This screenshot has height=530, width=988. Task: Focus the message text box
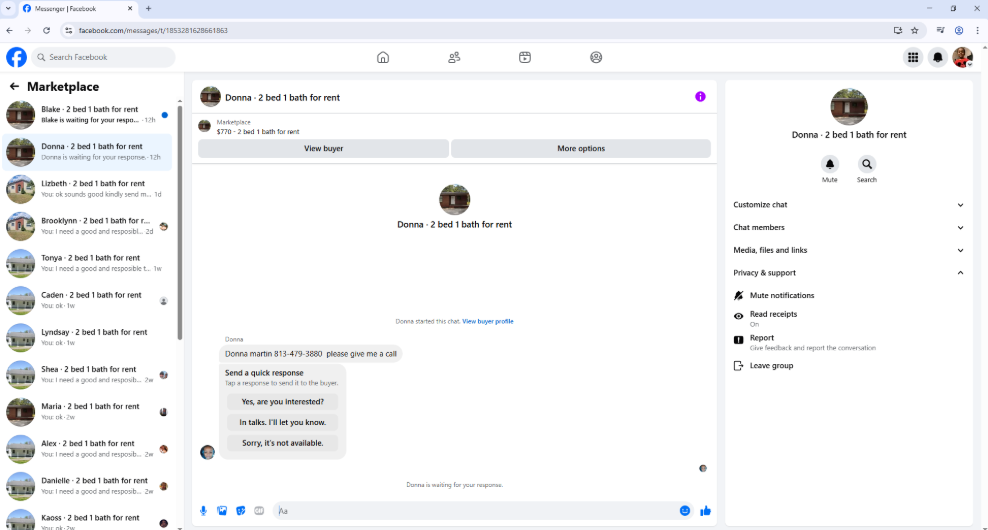pos(476,511)
